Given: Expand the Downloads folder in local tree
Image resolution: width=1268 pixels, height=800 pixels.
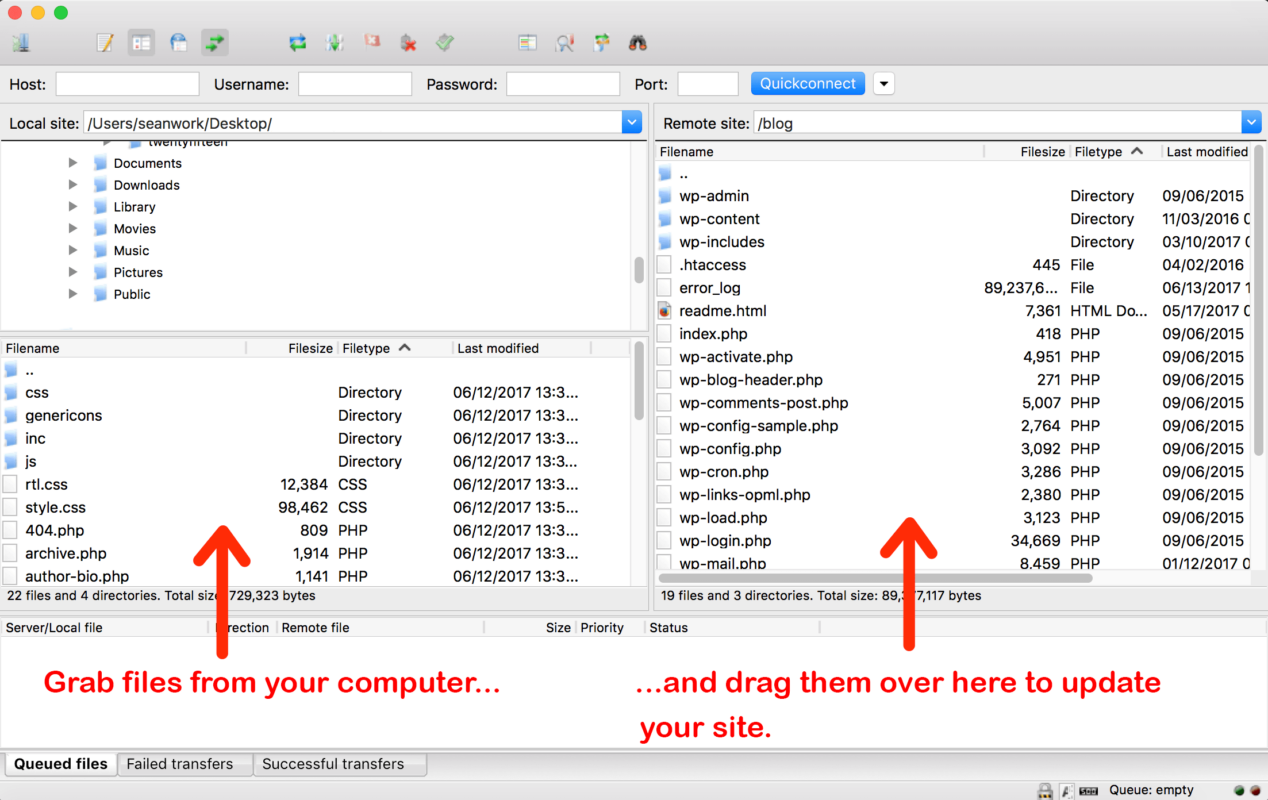Looking at the screenshot, I should click(x=73, y=185).
